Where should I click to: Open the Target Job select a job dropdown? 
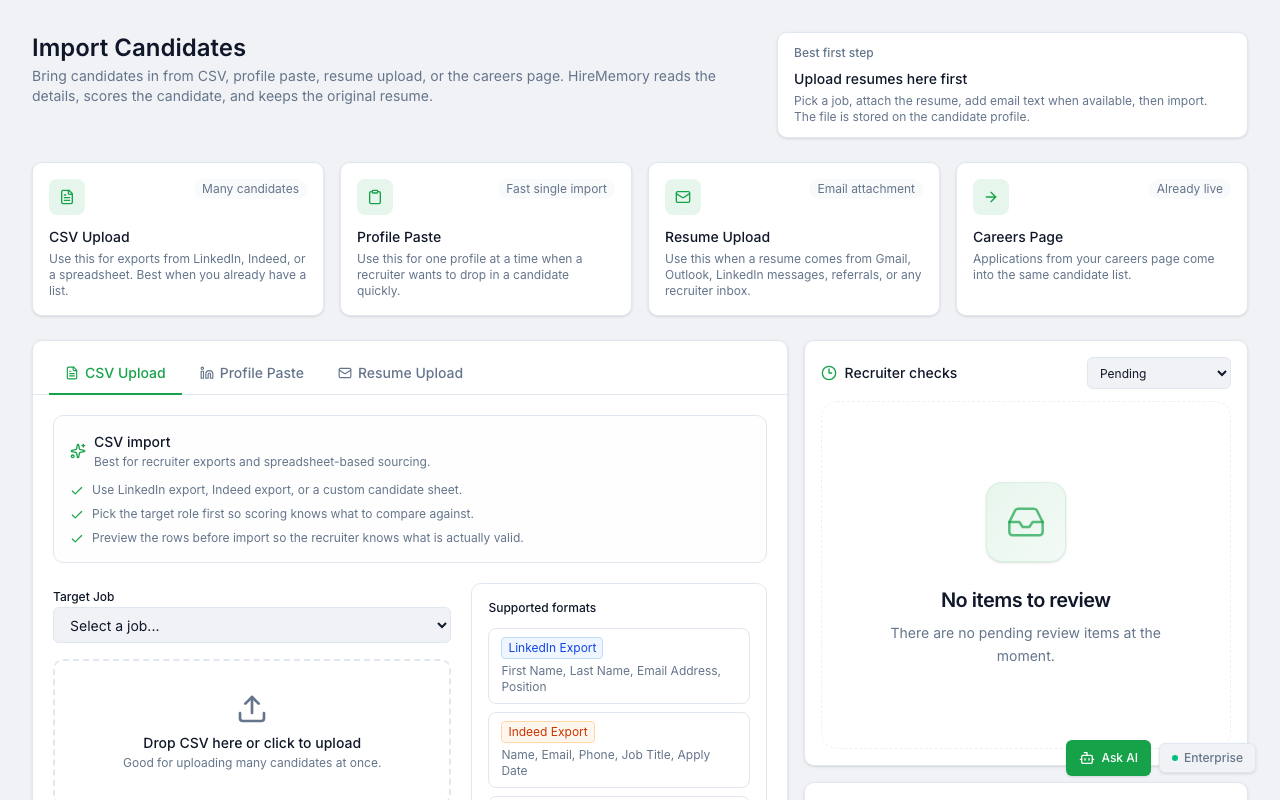(x=252, y=625)
